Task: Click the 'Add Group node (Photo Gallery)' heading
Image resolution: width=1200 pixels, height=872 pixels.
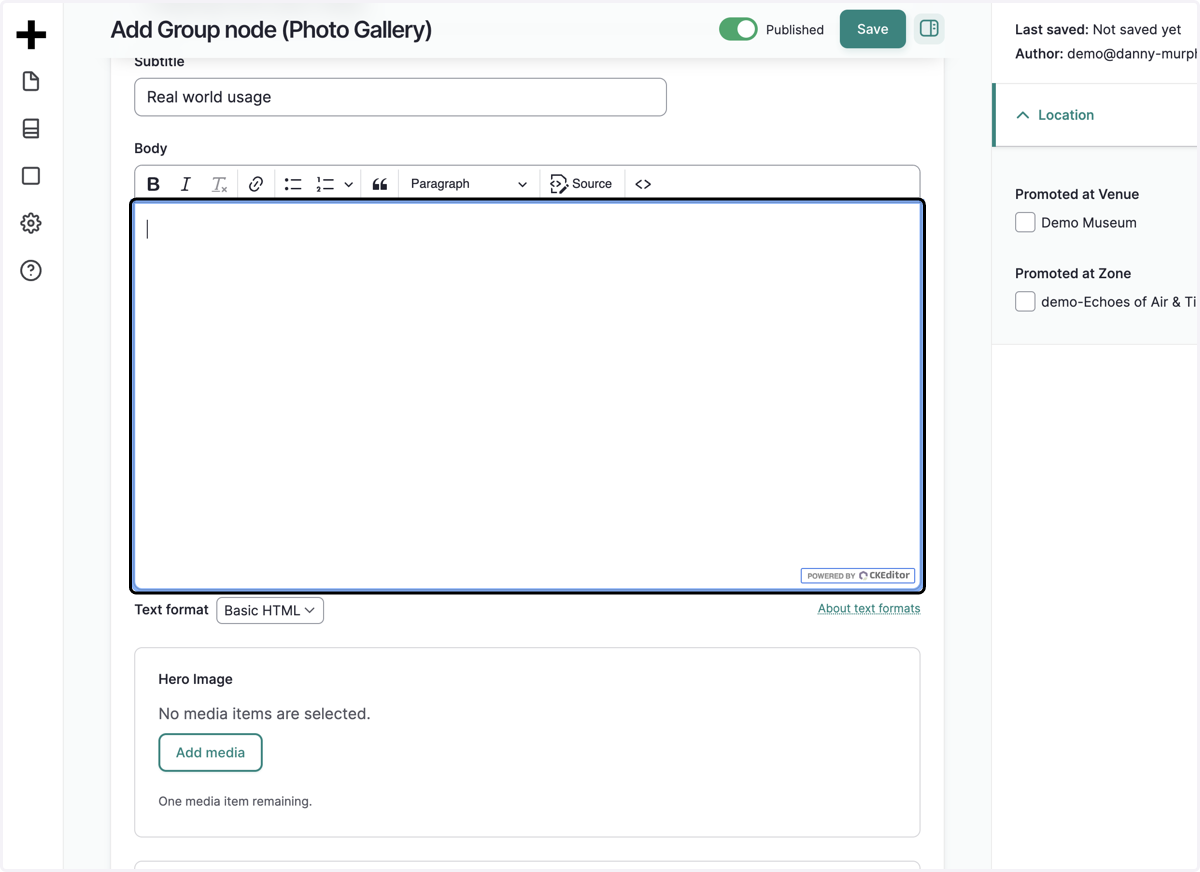Action: click(271, 30)
